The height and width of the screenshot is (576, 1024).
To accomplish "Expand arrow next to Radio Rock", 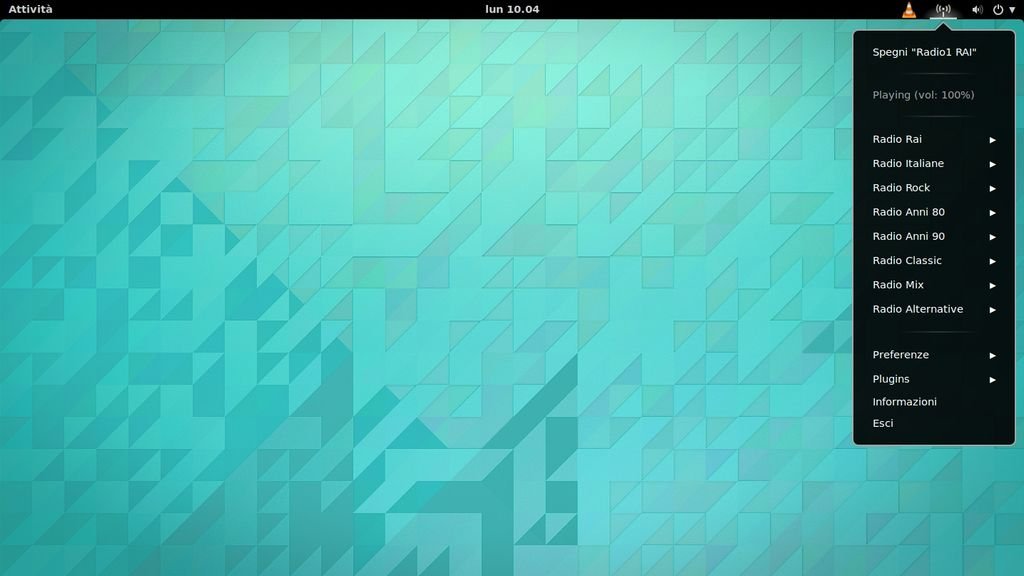I will (x=992, y=188).
